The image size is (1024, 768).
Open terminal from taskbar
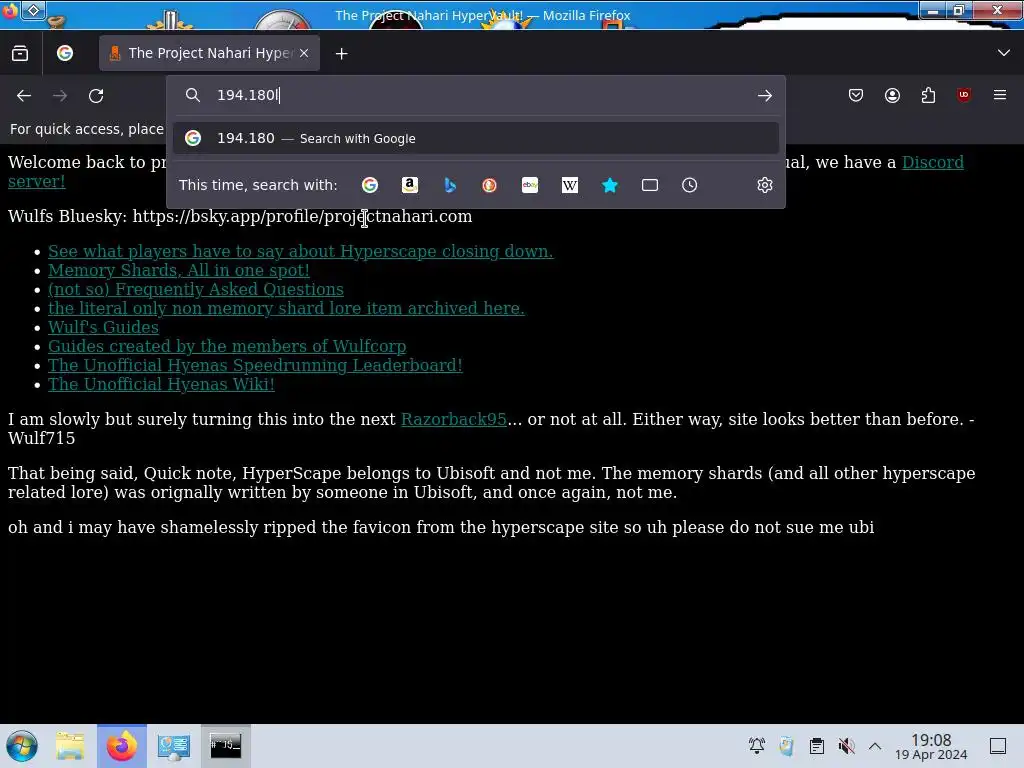[225, 746]
